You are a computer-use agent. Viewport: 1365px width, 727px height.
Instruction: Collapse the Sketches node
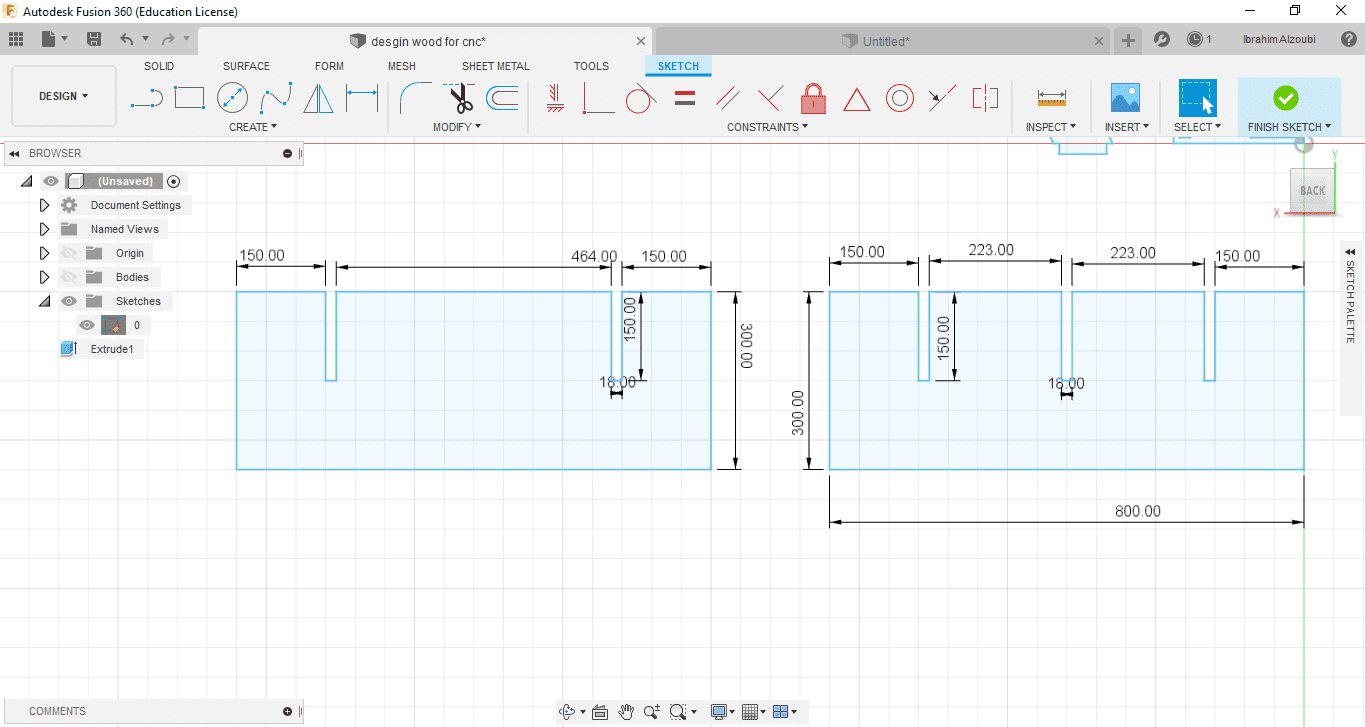click(x=44, y=301)
